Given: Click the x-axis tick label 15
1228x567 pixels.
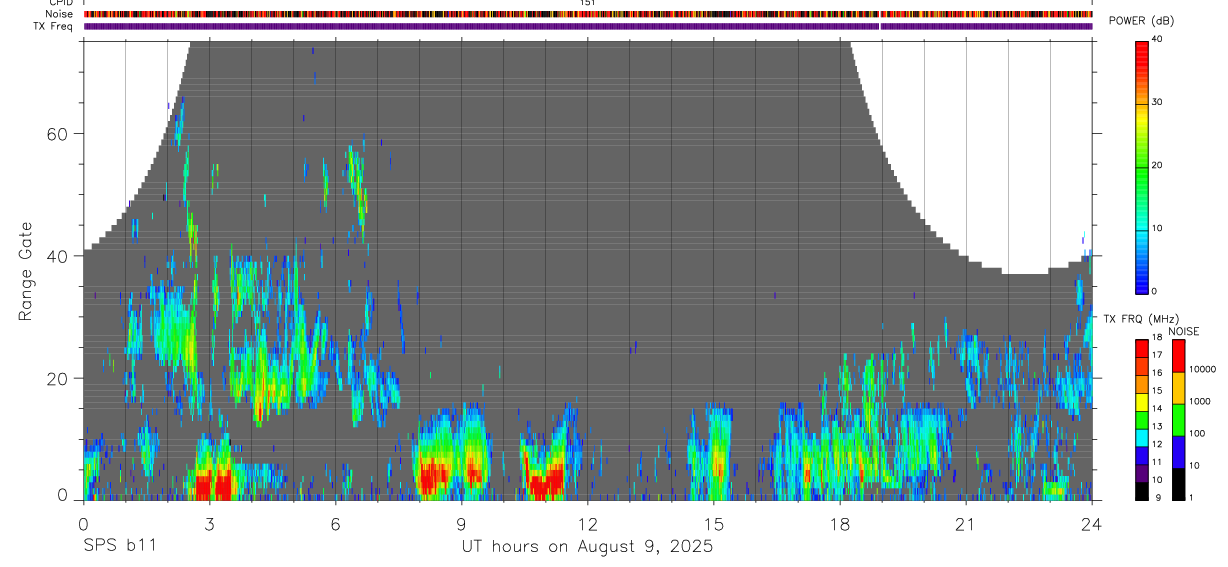Looking at the screenshot, I should click(713, 523).
